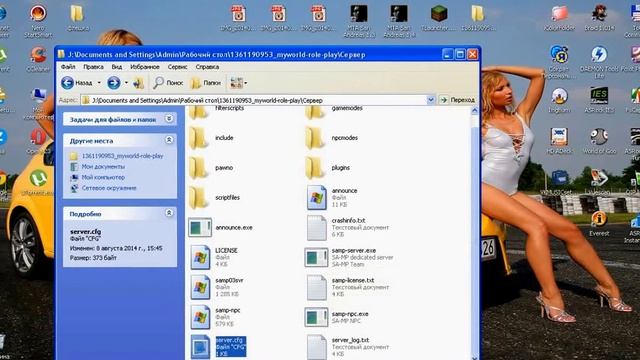Select the announce.exe icon
Image resolution: width=640 pixels, height=360 pixels.
click(200, 227)
